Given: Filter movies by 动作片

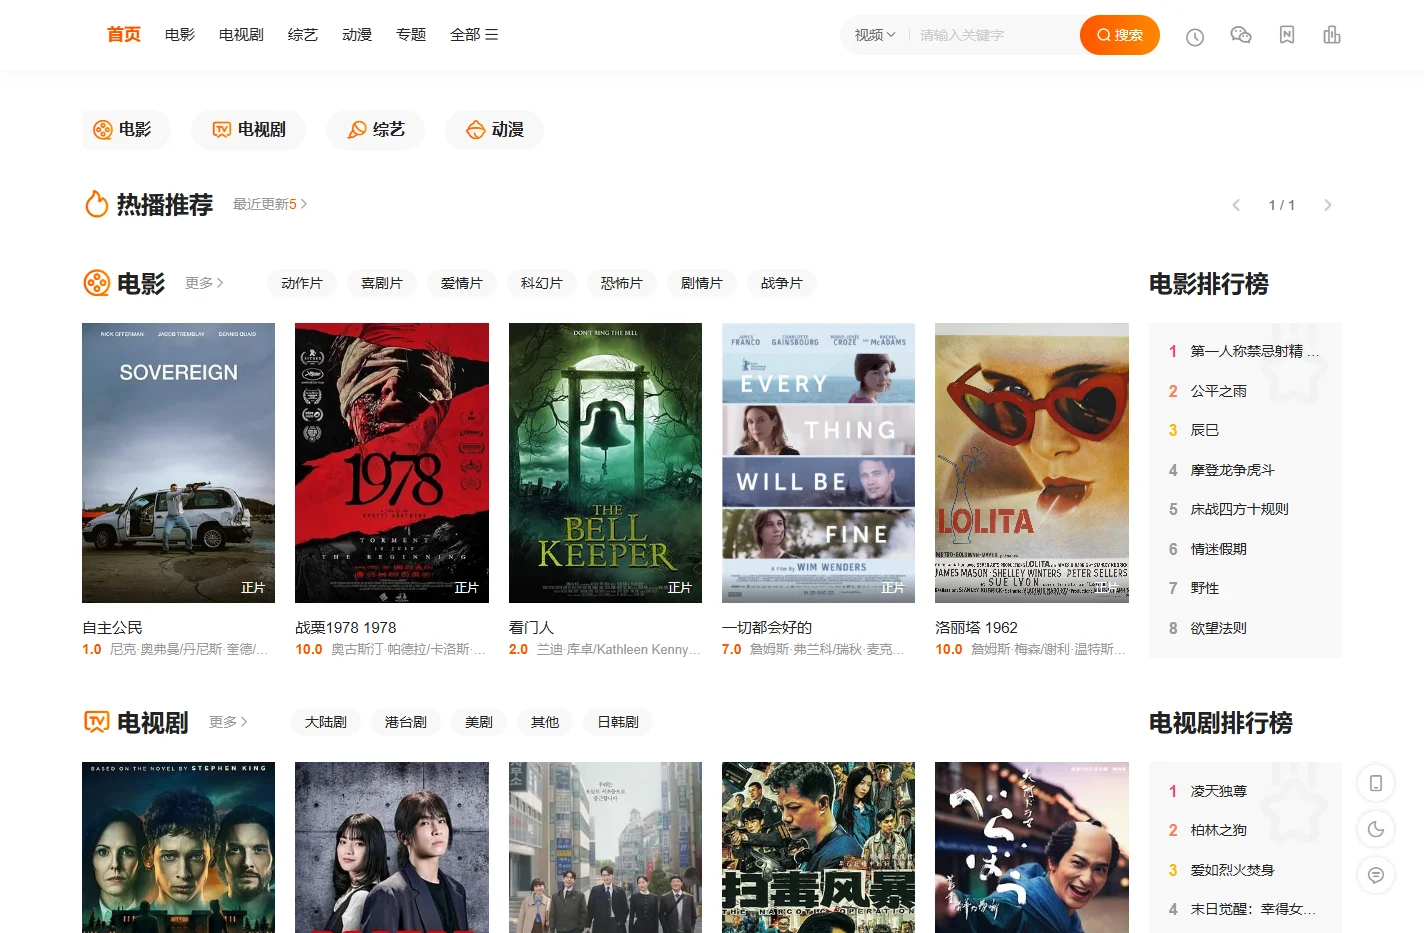Looking at the screenshot, I should (x=302, y=283).
